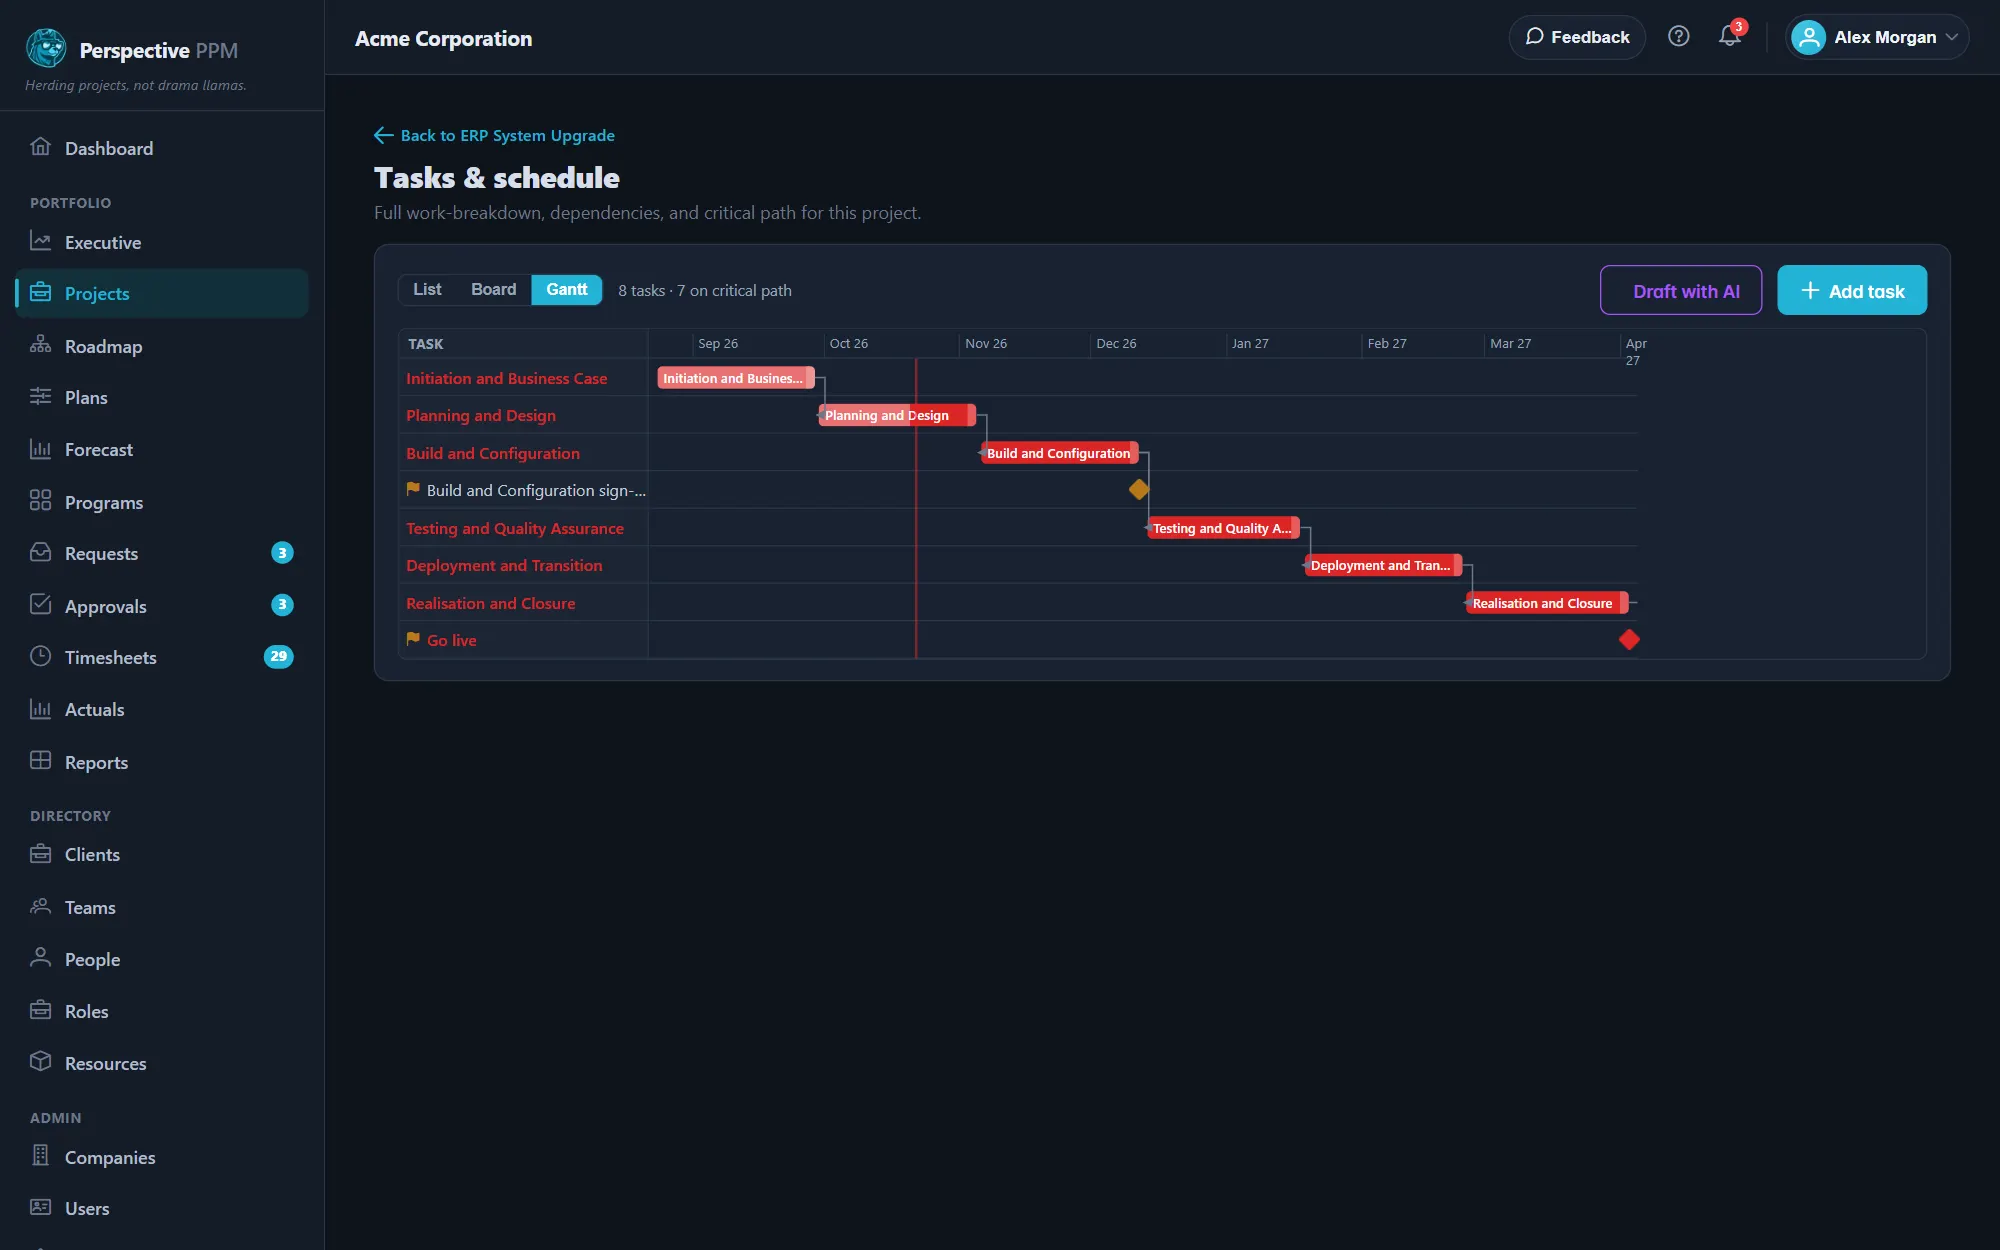Click the Programs grid icon
The height and width of the screenshot is (1250, 2000).
point(40,500)
